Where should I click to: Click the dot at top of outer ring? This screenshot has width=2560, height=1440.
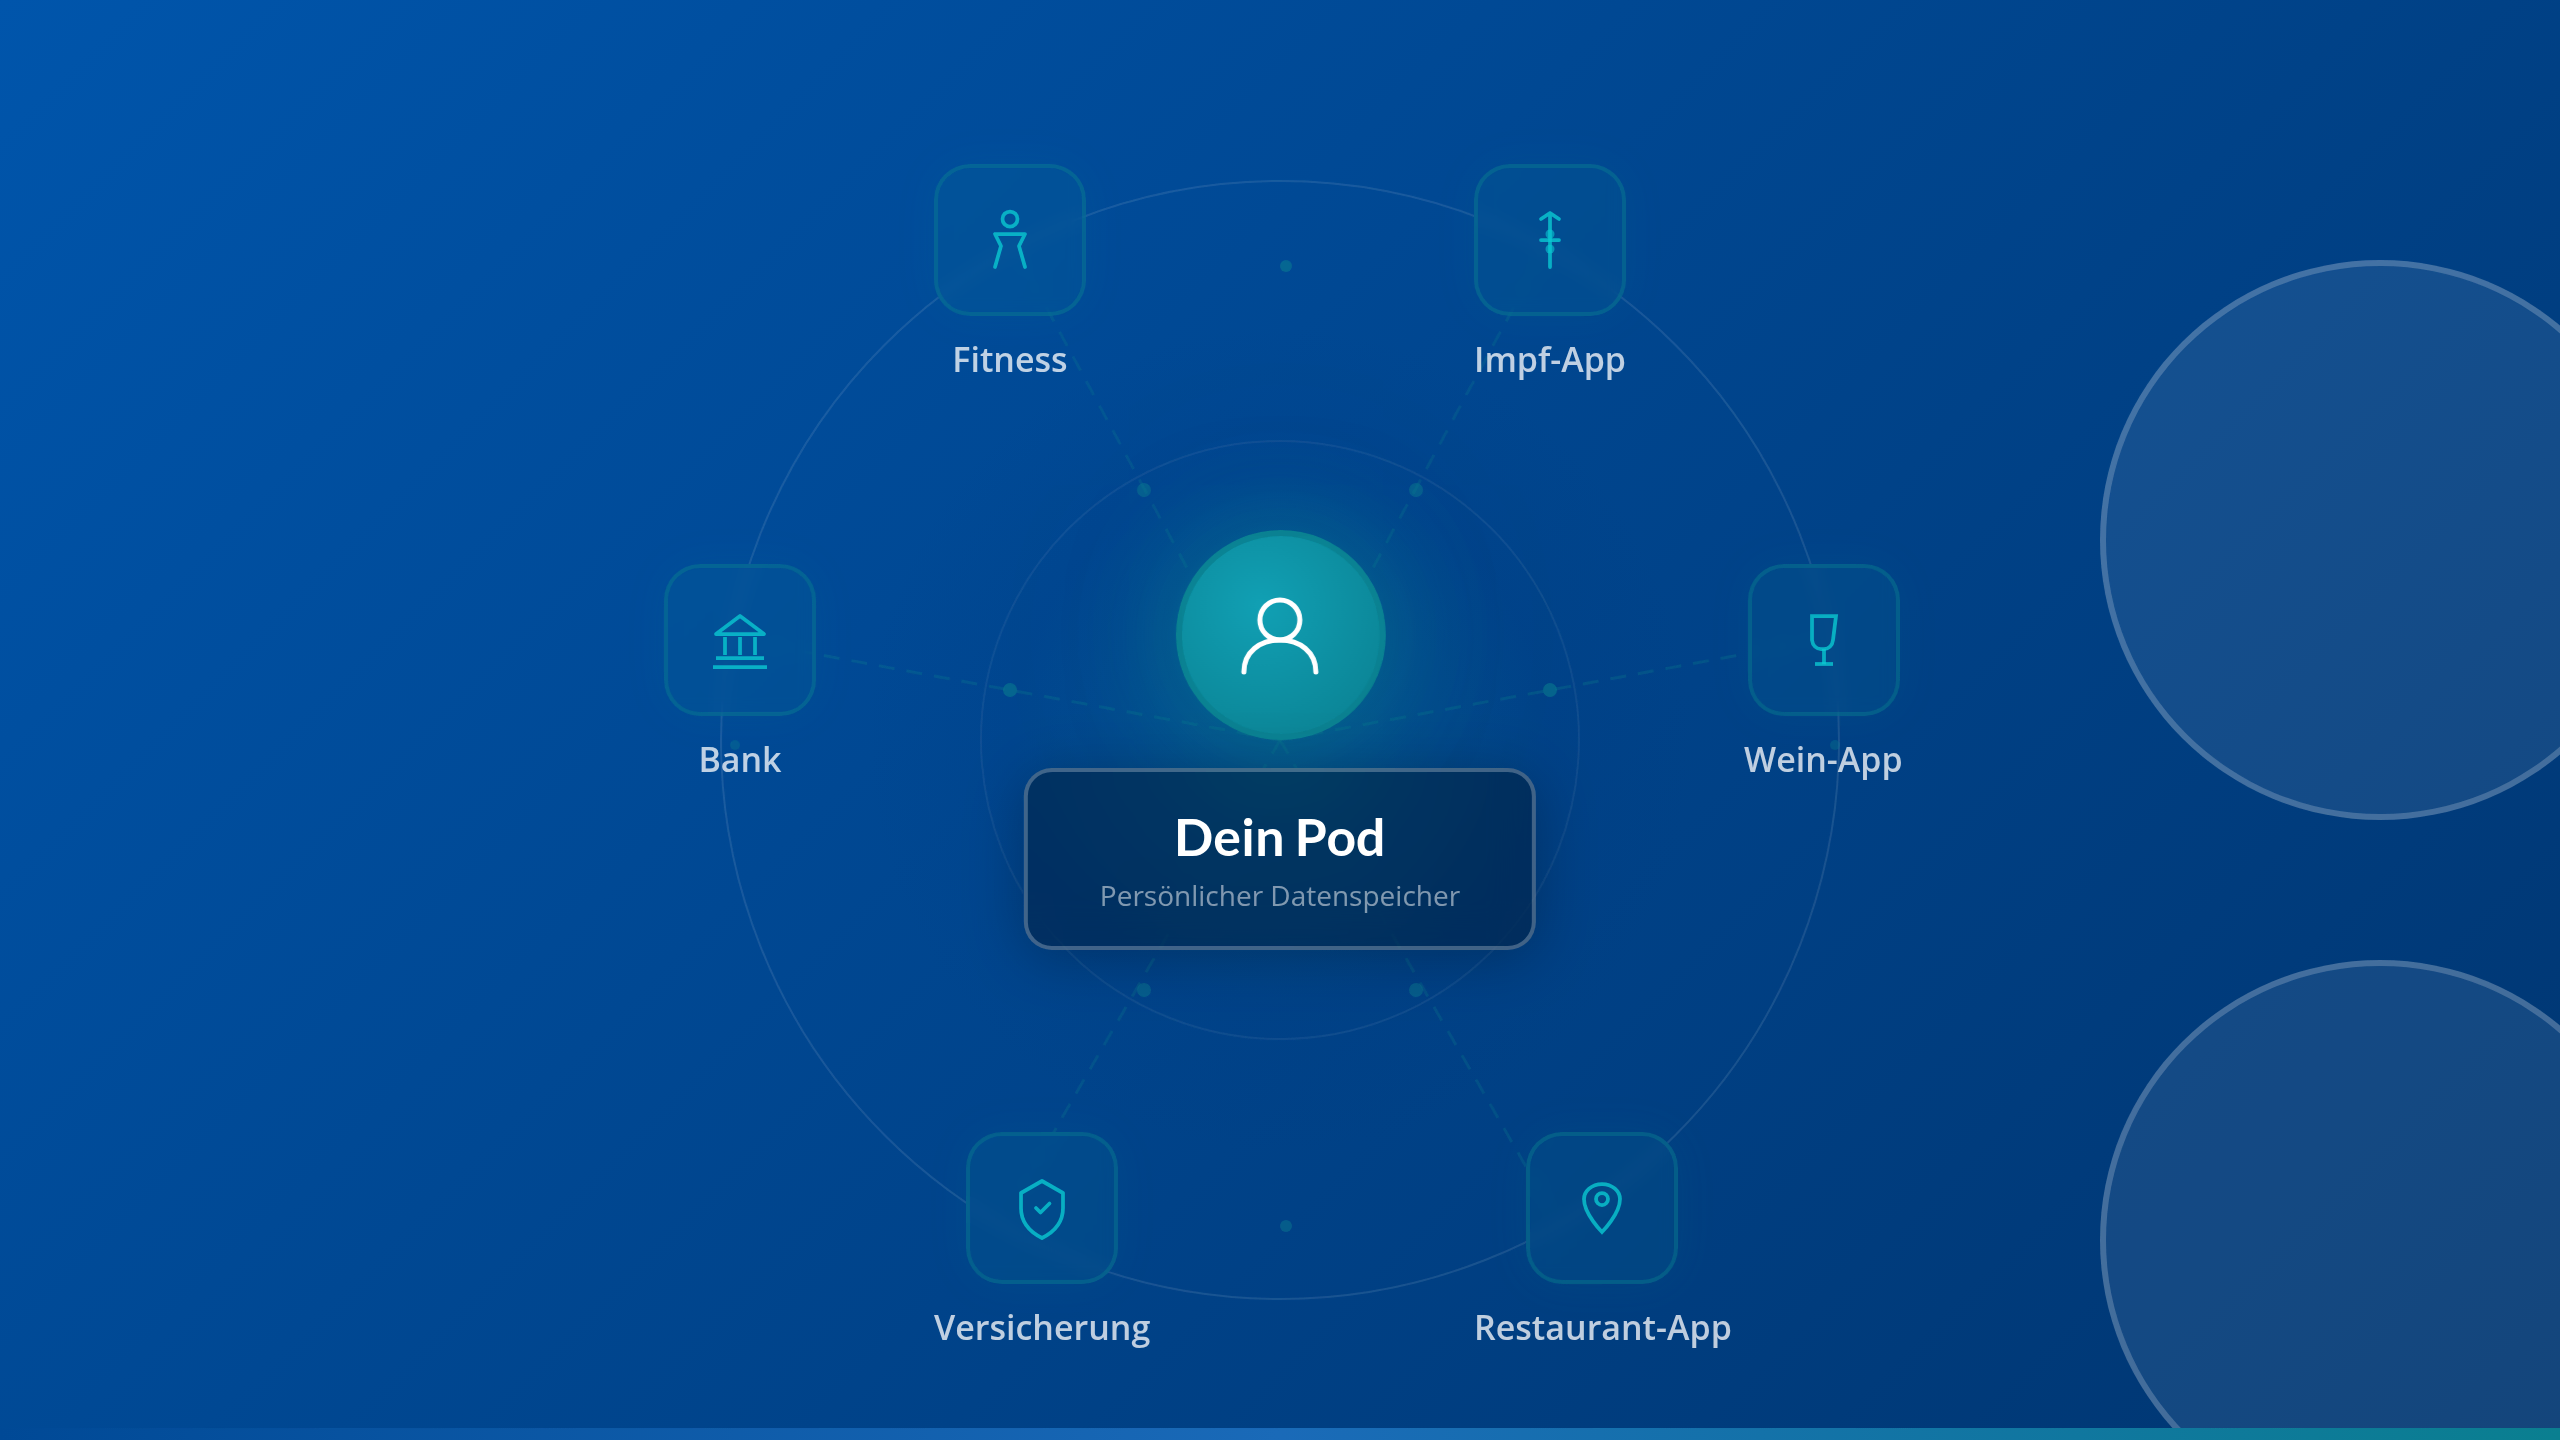(1286, 266)
